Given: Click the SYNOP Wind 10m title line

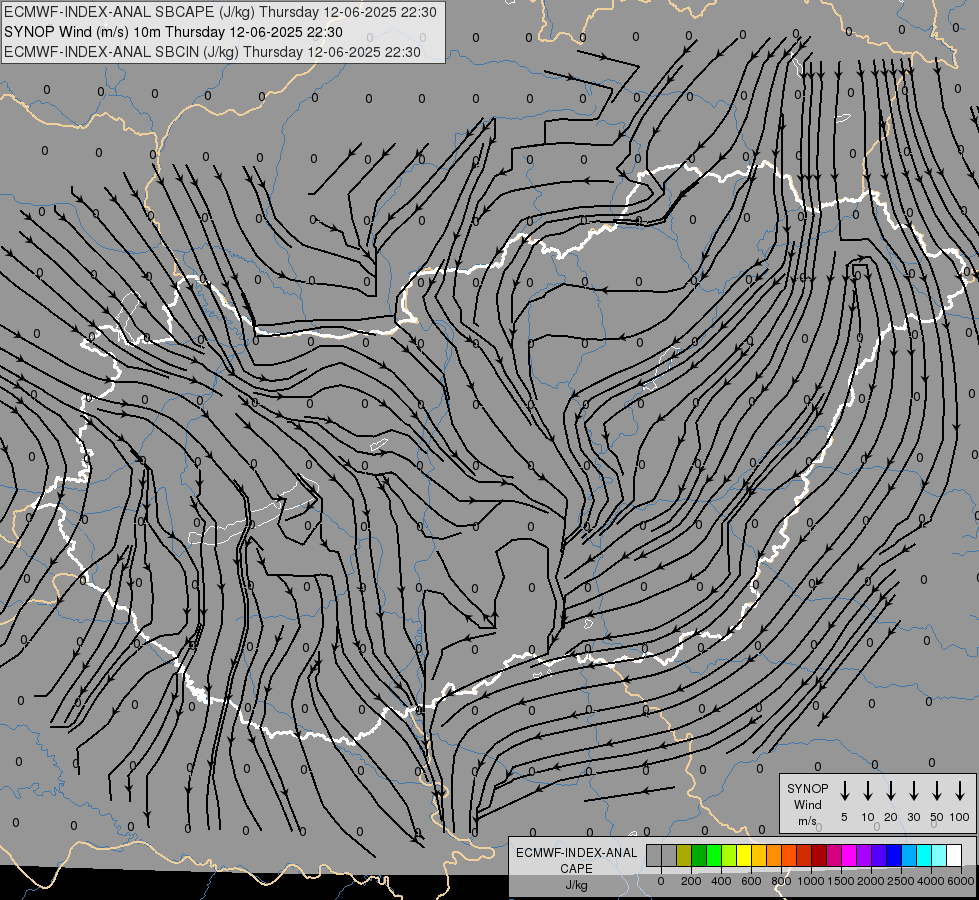Looking at the screenshot, I should coord(173,32).
